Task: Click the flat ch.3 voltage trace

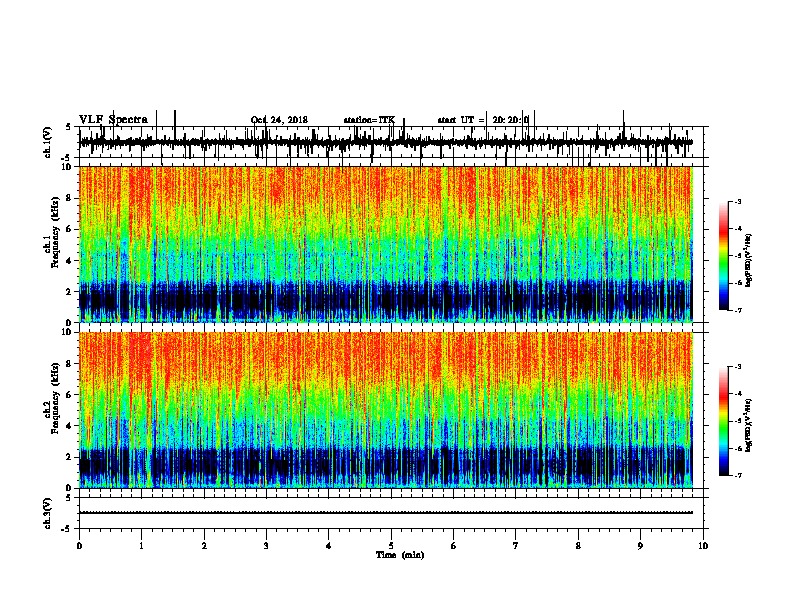Action: click(386, 513)
